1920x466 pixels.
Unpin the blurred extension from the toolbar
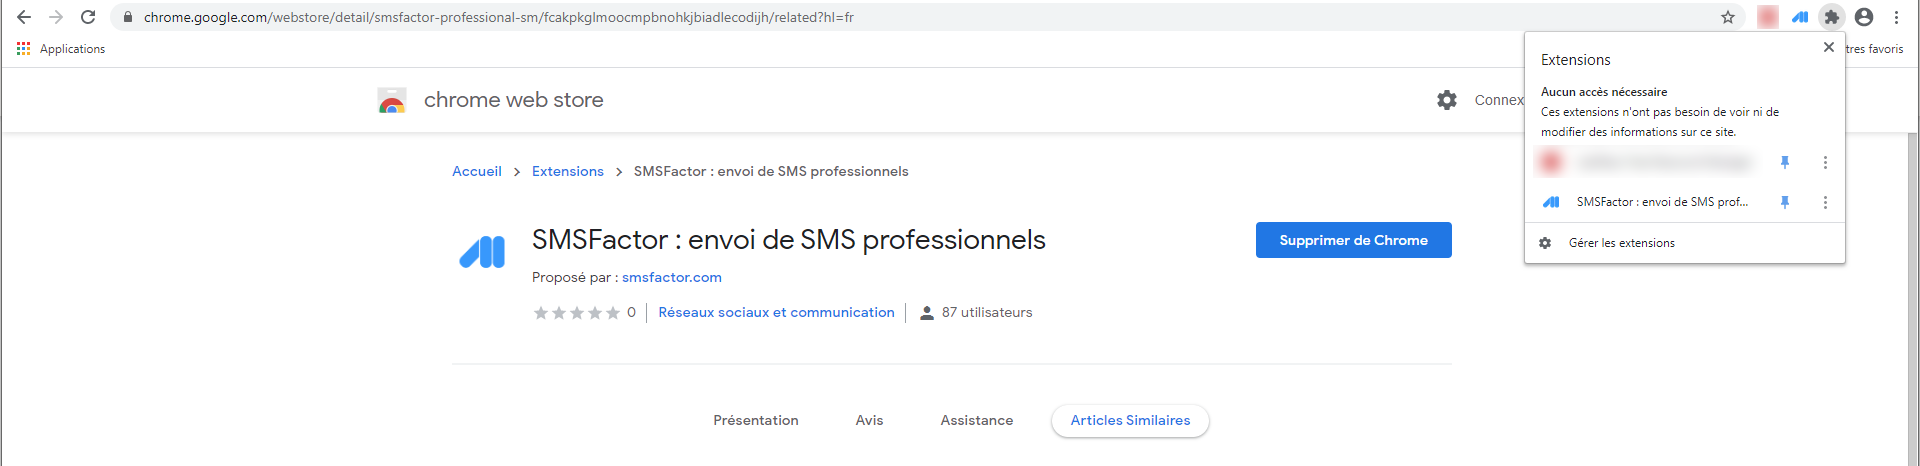tap(1785, 162)
